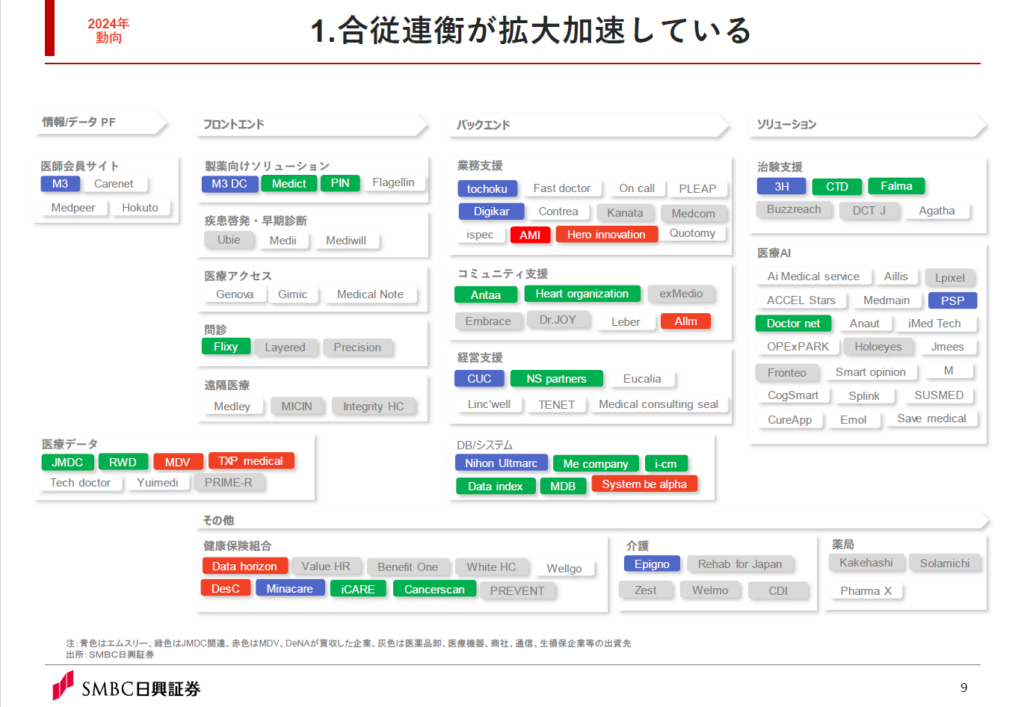Viewport: 1024px width, 707px height.
Task: Click the Carenet label
Action: 114,184
